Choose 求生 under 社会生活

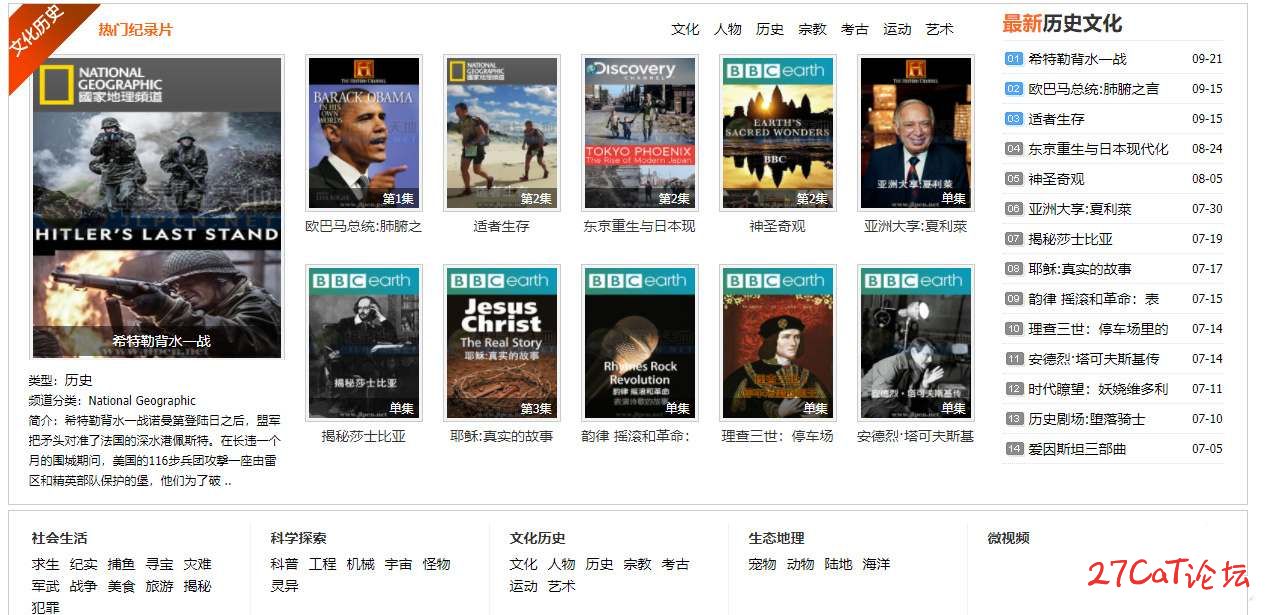coord(45,564)
